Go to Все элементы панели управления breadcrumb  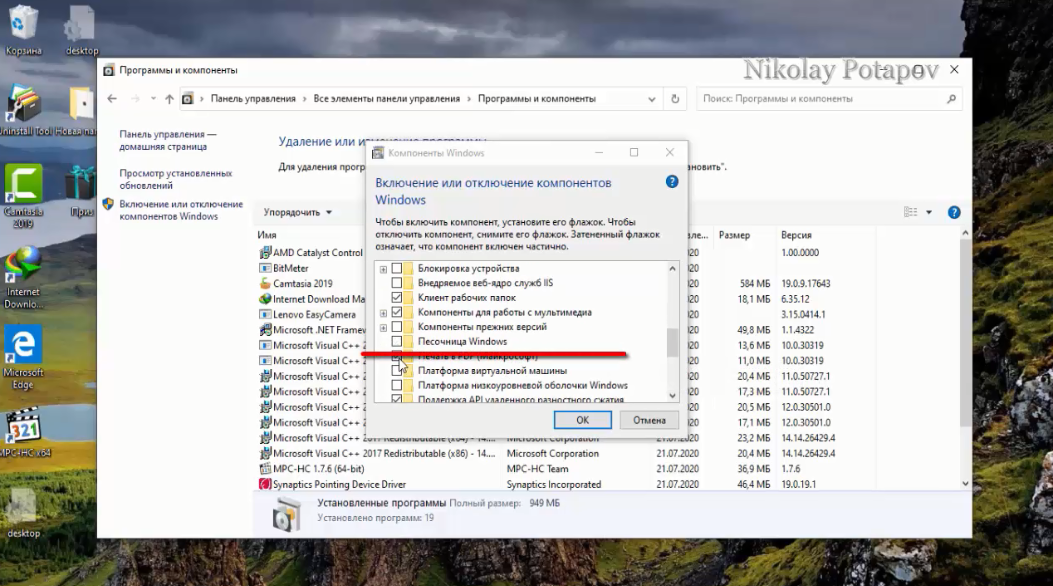[387, 99]
